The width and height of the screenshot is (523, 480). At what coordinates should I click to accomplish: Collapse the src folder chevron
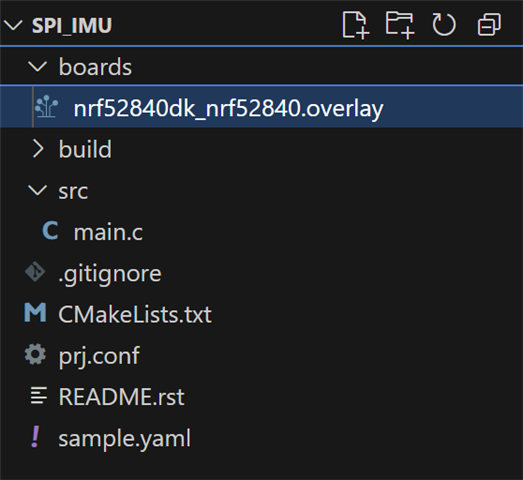pos(38,191)
